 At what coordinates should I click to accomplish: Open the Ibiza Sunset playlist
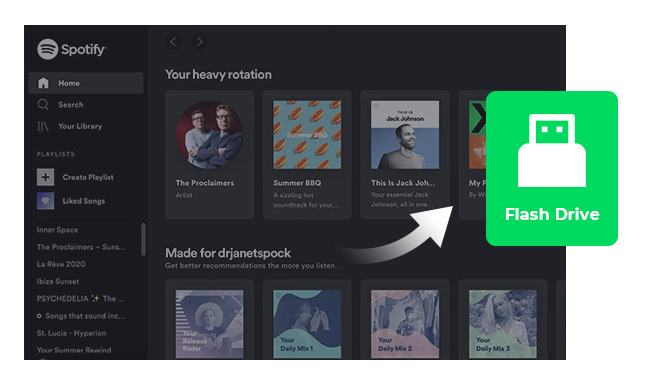click(x=58, y=281)
